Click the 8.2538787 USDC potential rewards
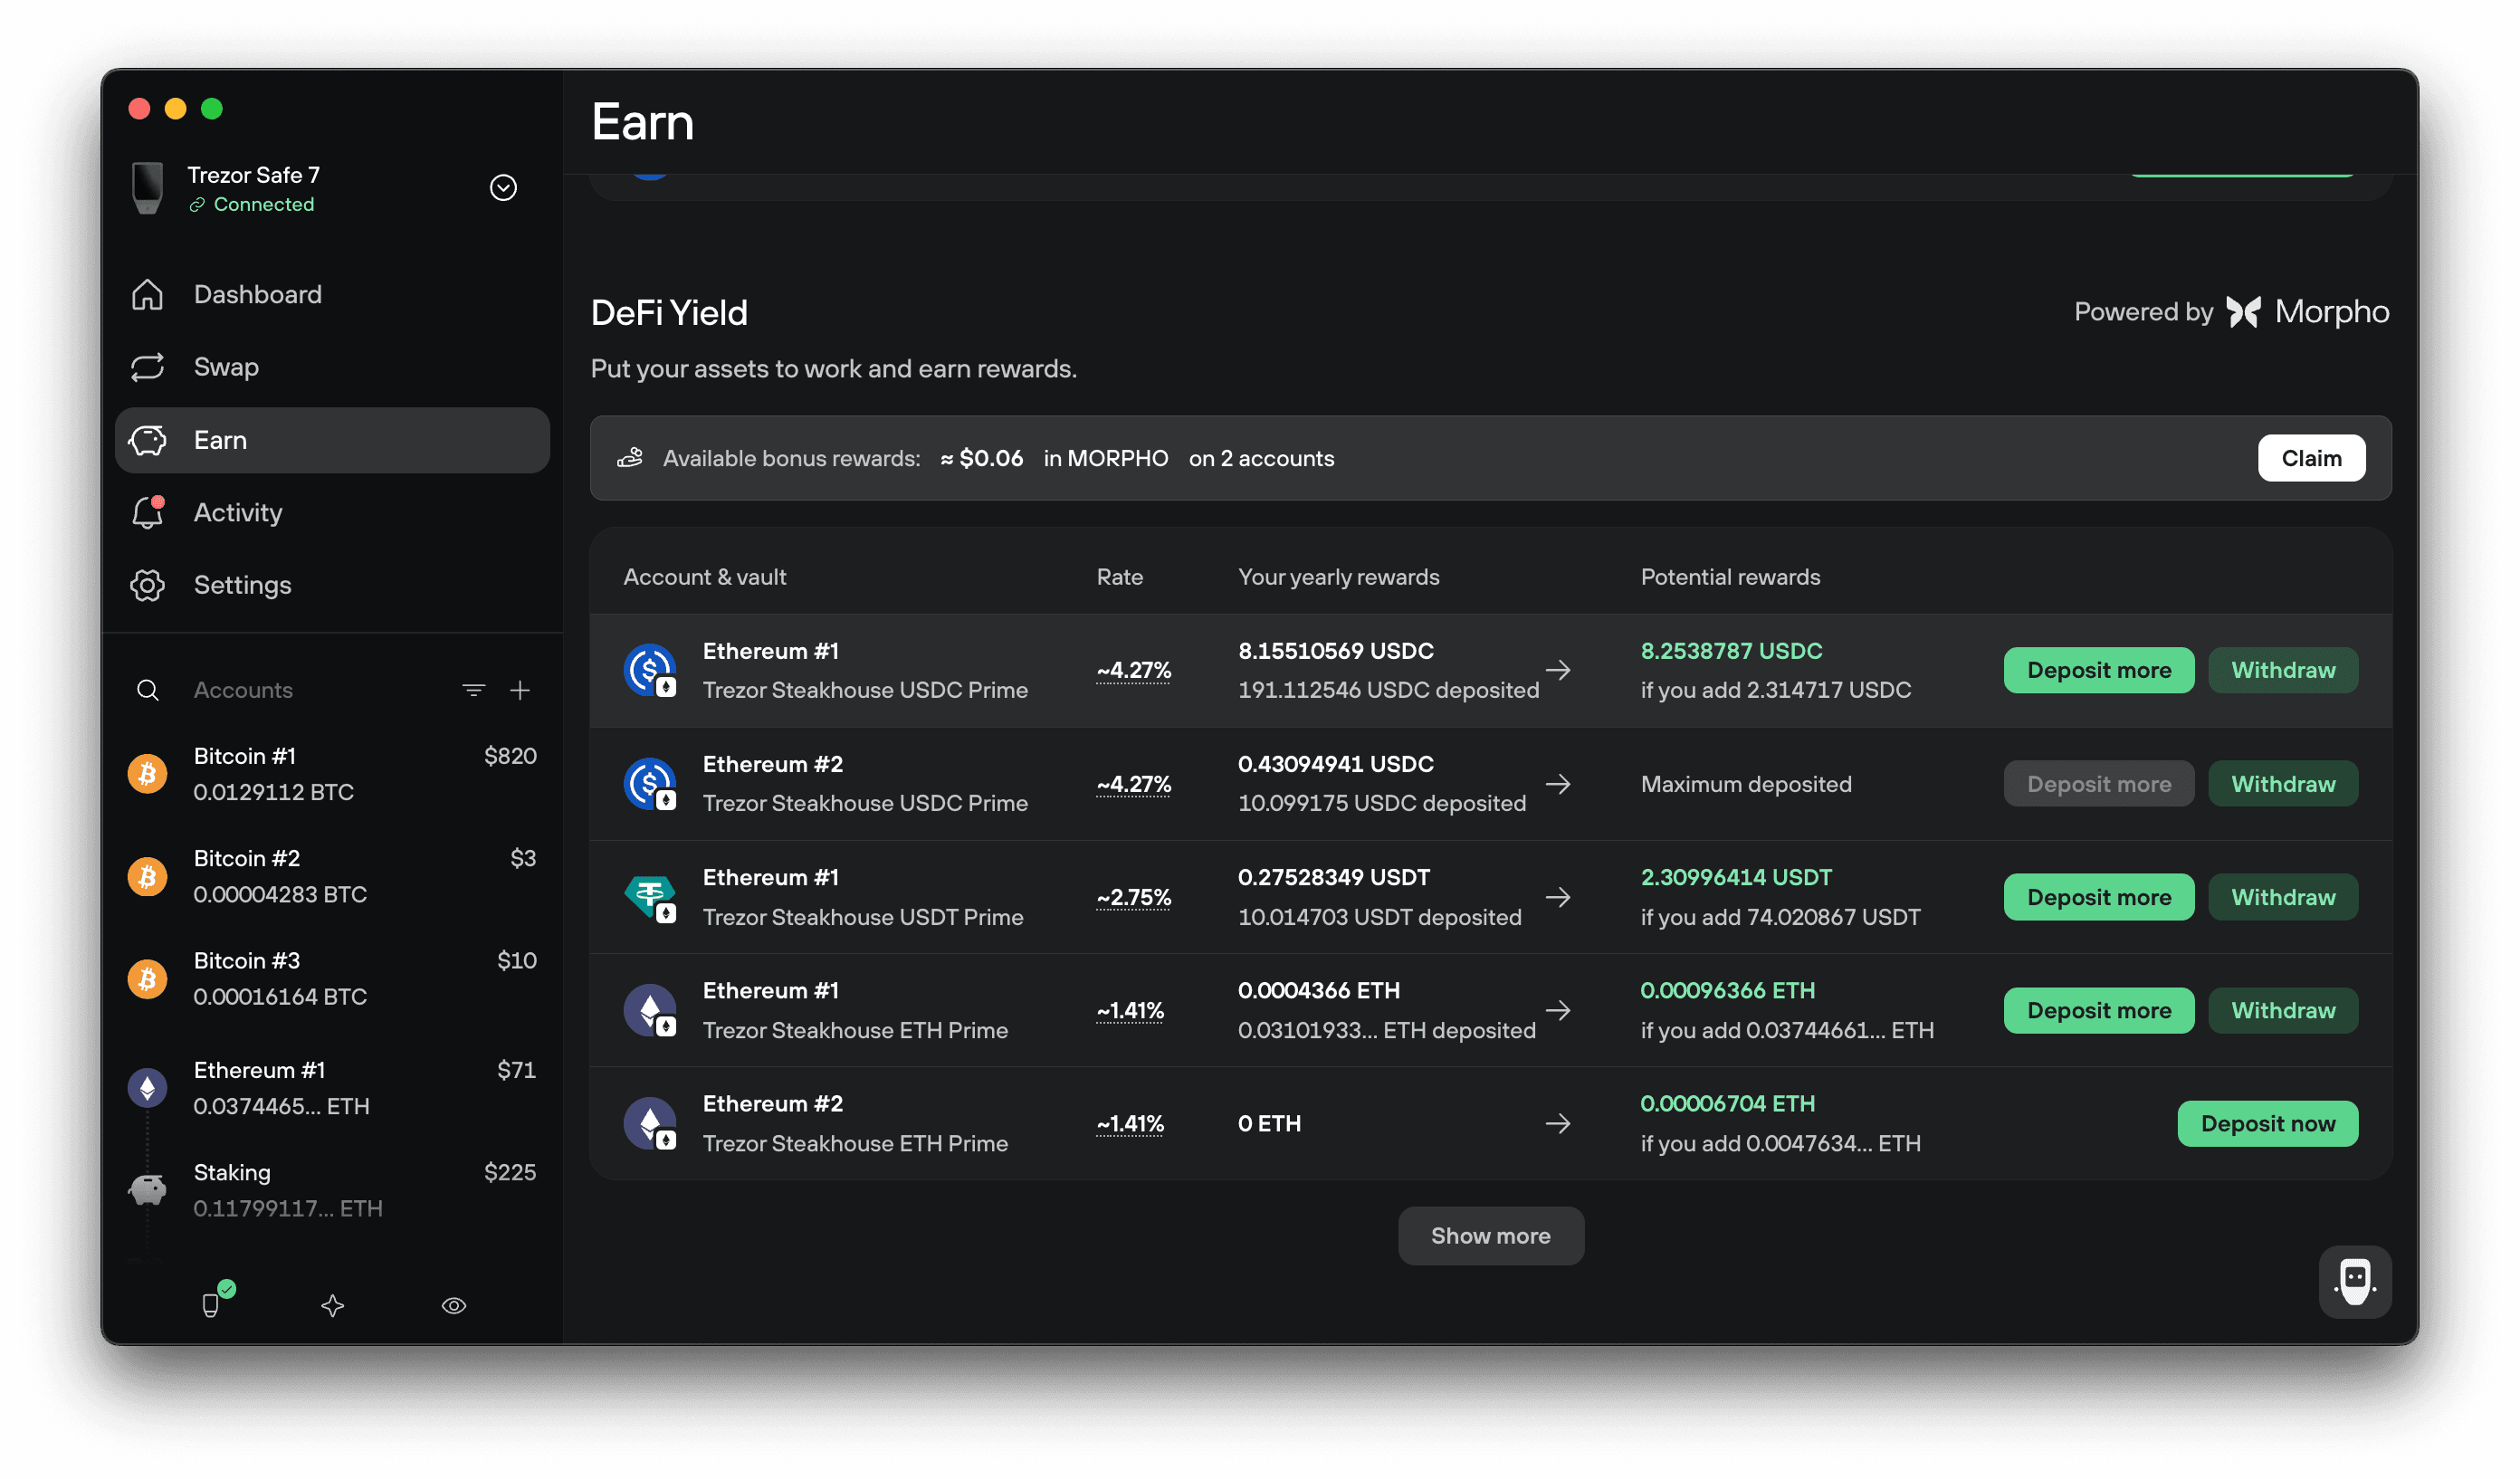Screen dimensions: 2520x1479 coord(1731,651)
